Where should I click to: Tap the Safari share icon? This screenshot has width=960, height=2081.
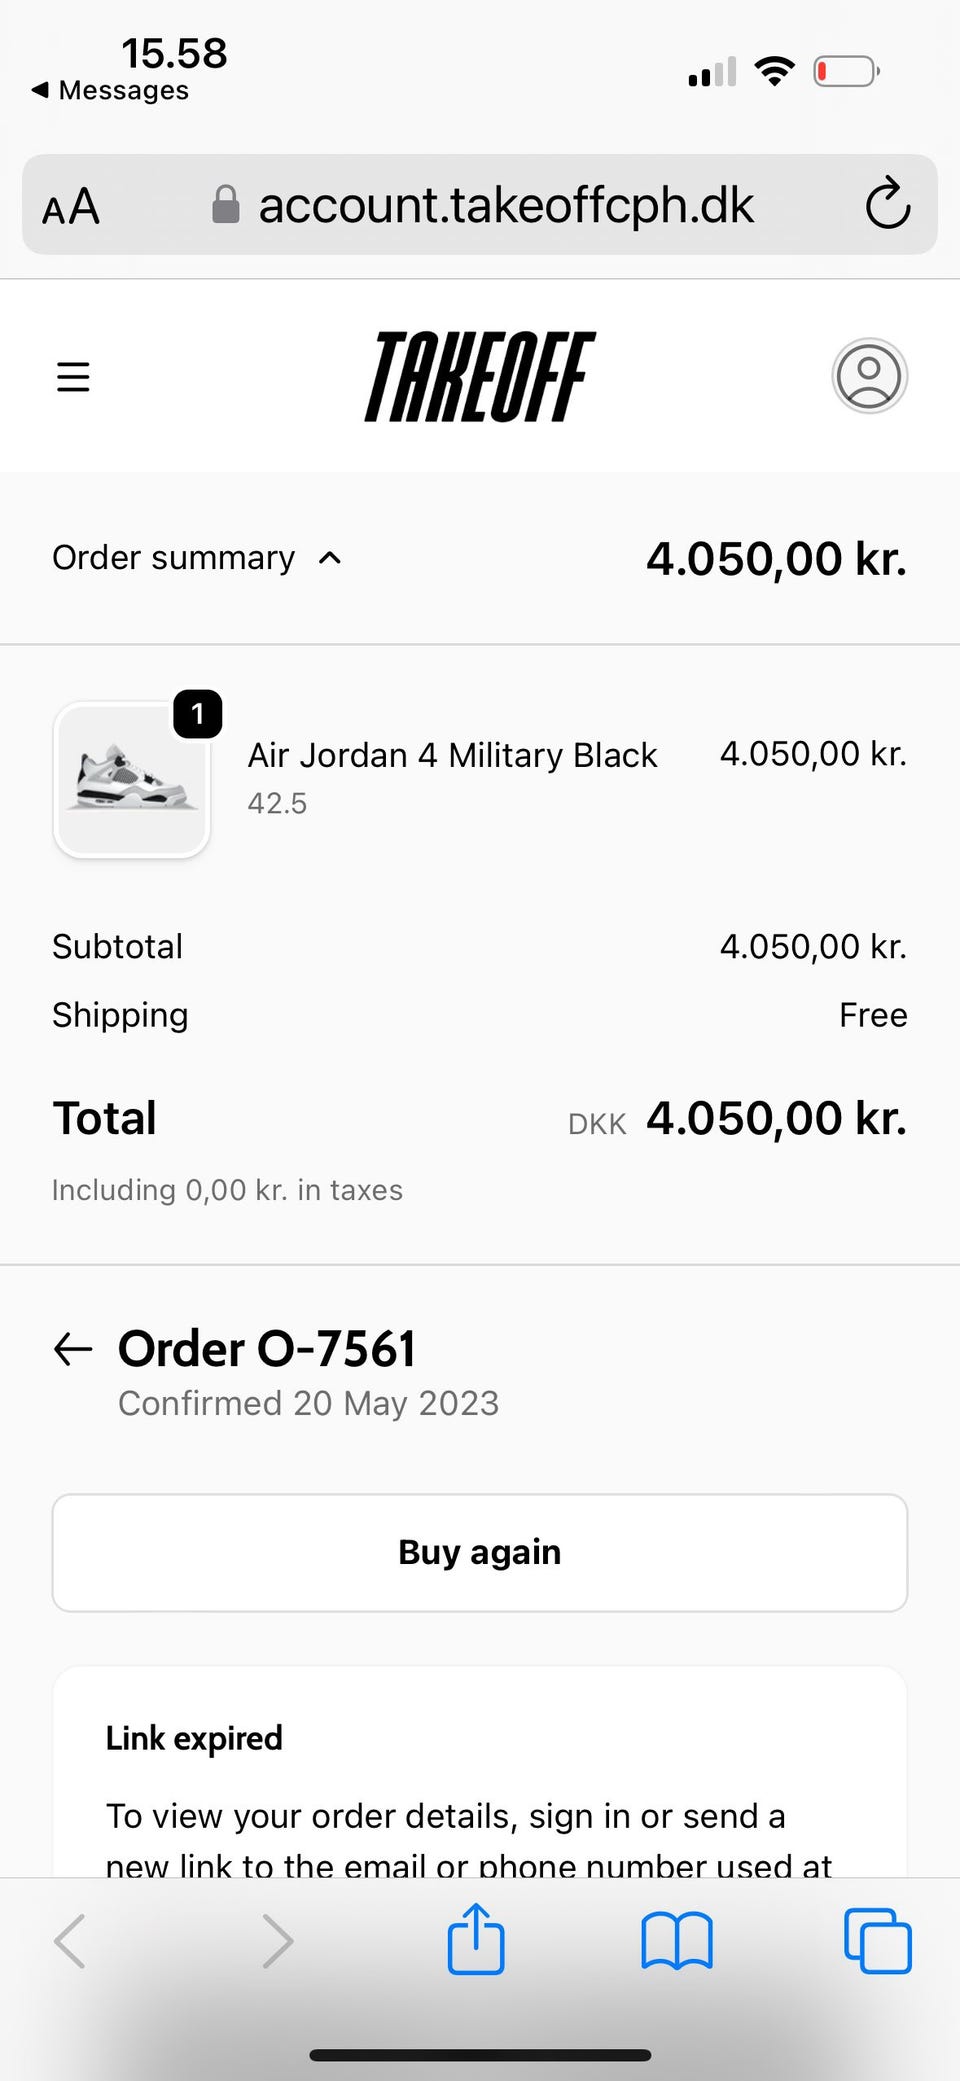[x=476, y=1940]
